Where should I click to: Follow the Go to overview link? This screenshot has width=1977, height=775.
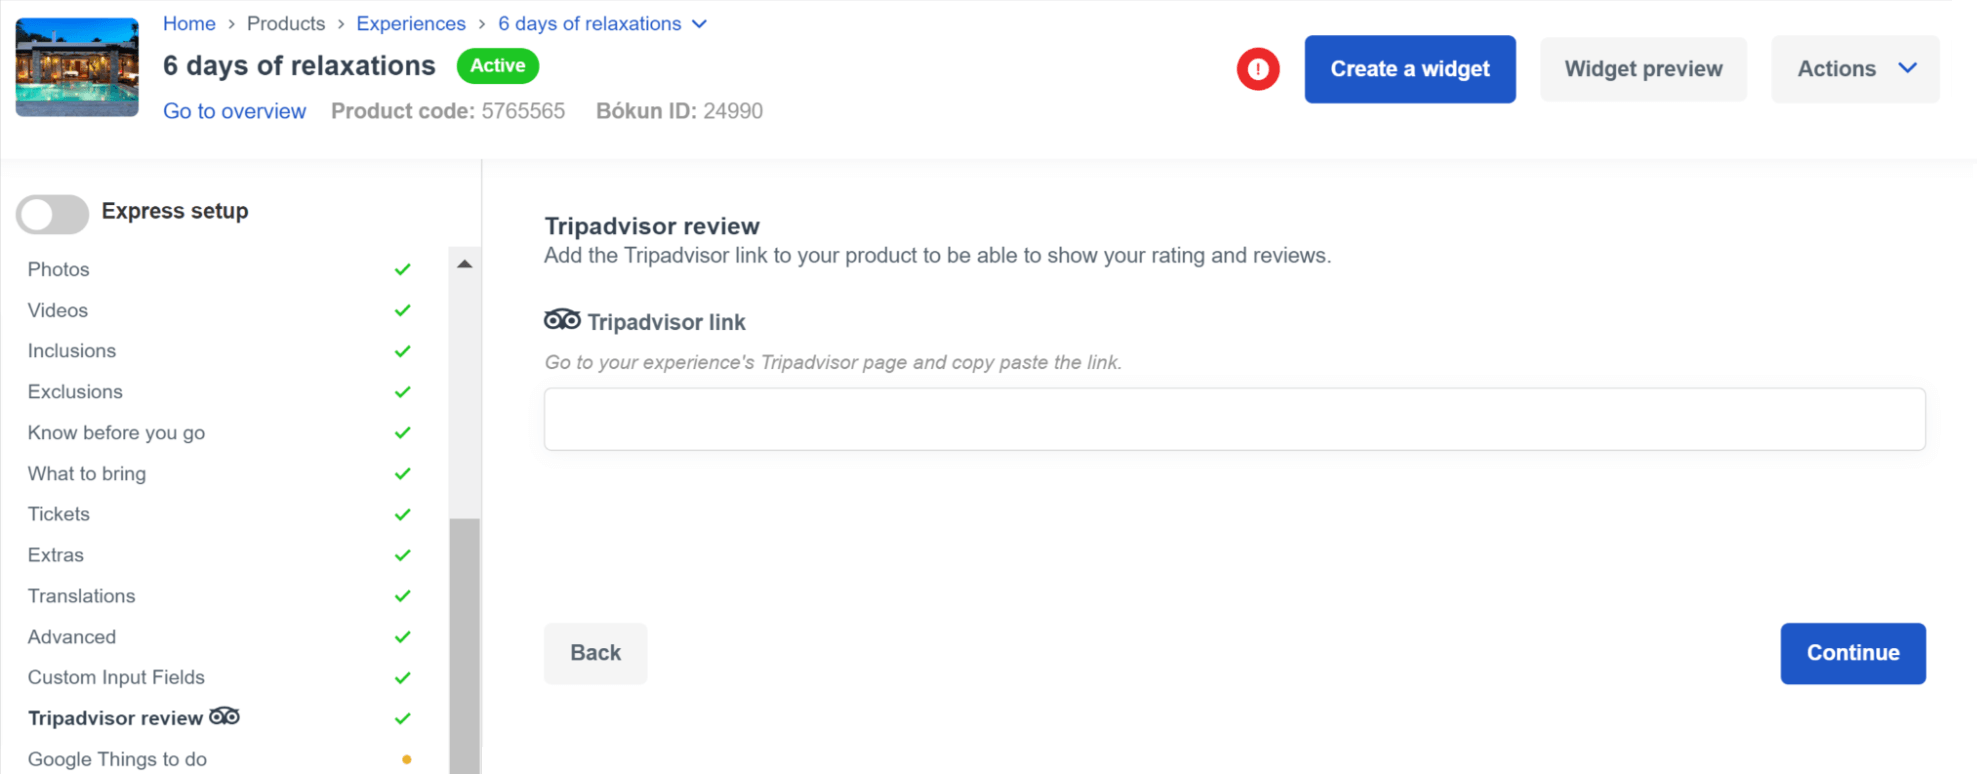click(x=234, y=111)
